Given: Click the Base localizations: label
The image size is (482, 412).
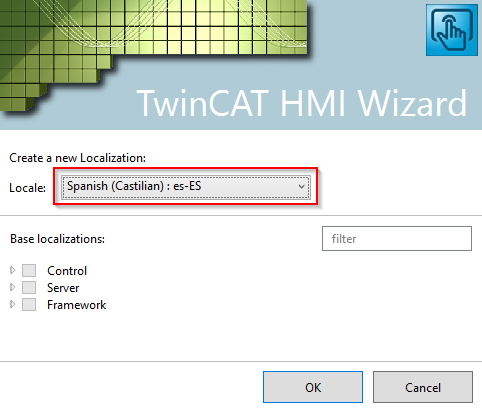Looking at the screenshot, I should click(57, 239).
